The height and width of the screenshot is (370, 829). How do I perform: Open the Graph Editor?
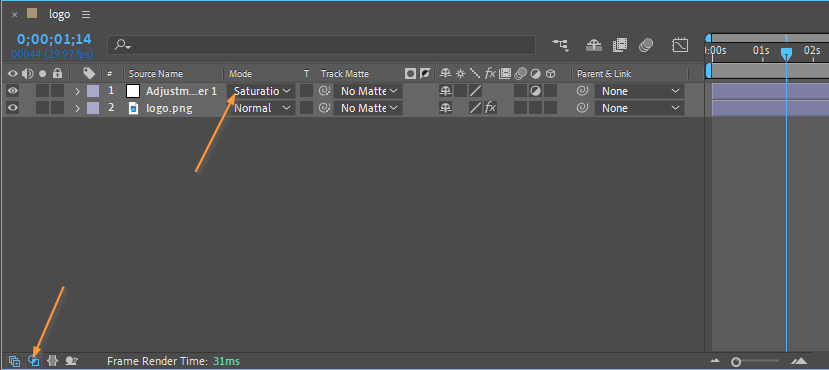(680, 45)
